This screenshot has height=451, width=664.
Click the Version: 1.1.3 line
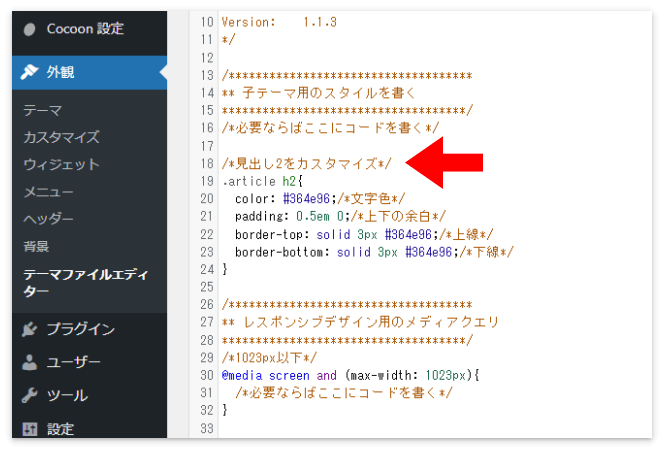click(x=279, y=22)
